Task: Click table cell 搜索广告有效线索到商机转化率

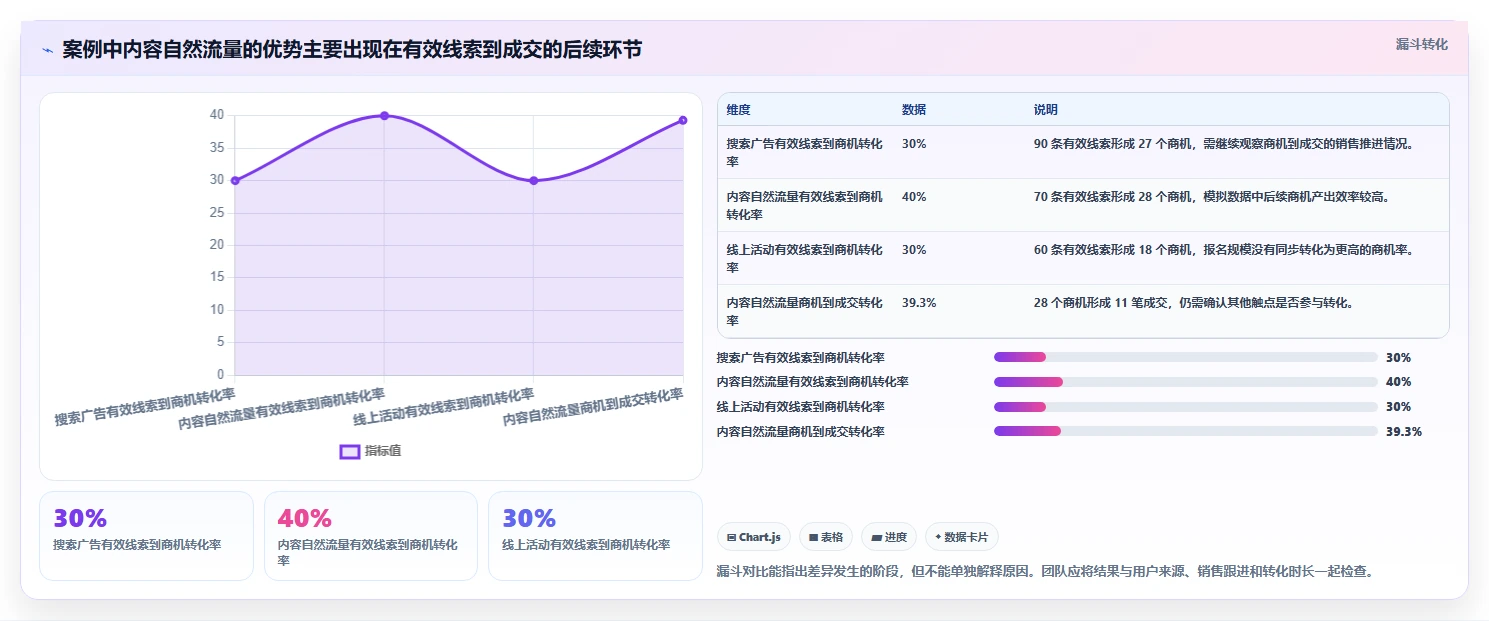Action: pyautogui.click(x=805, y=152)
